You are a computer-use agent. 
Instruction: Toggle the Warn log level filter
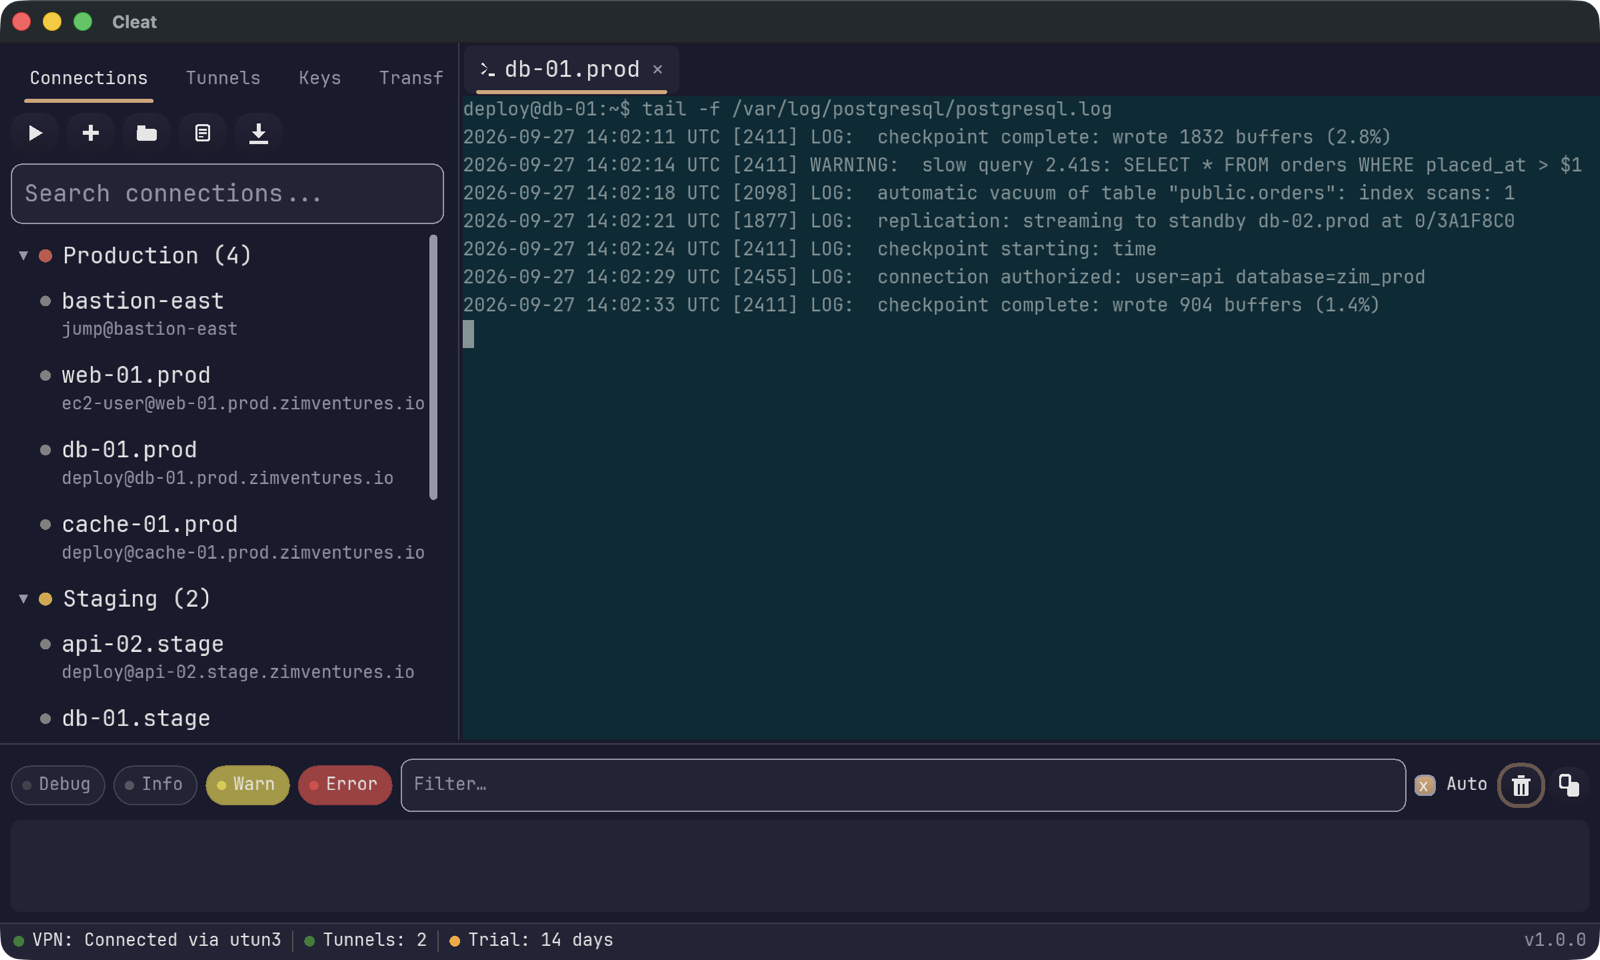(247, 785)
